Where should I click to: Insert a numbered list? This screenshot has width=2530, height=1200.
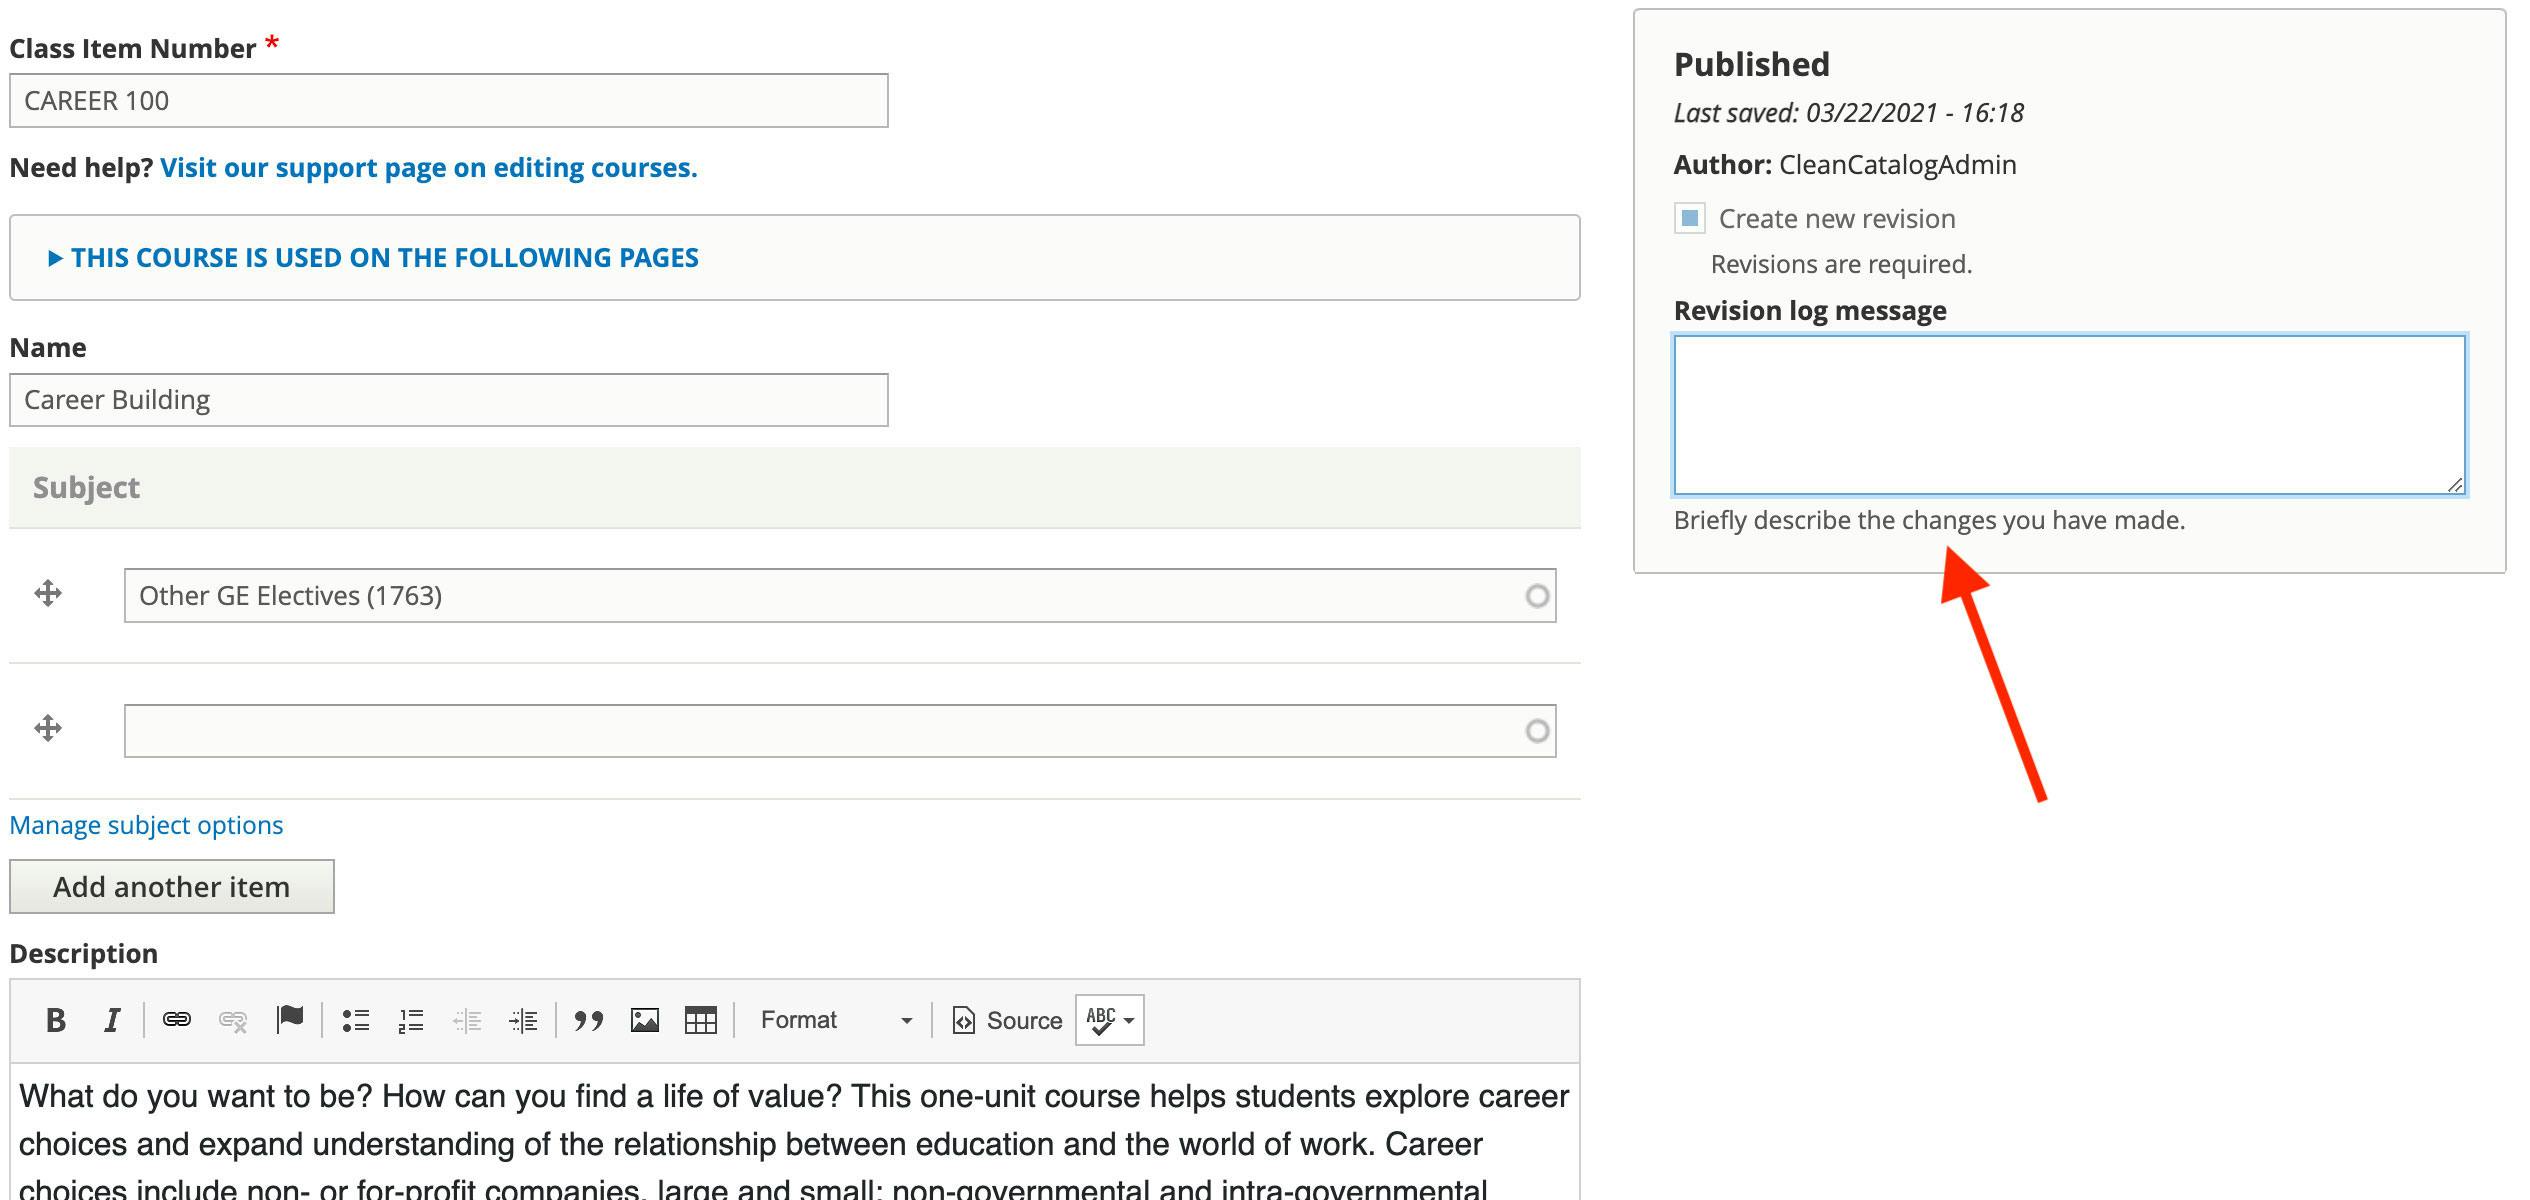(x=411, y=1020)
